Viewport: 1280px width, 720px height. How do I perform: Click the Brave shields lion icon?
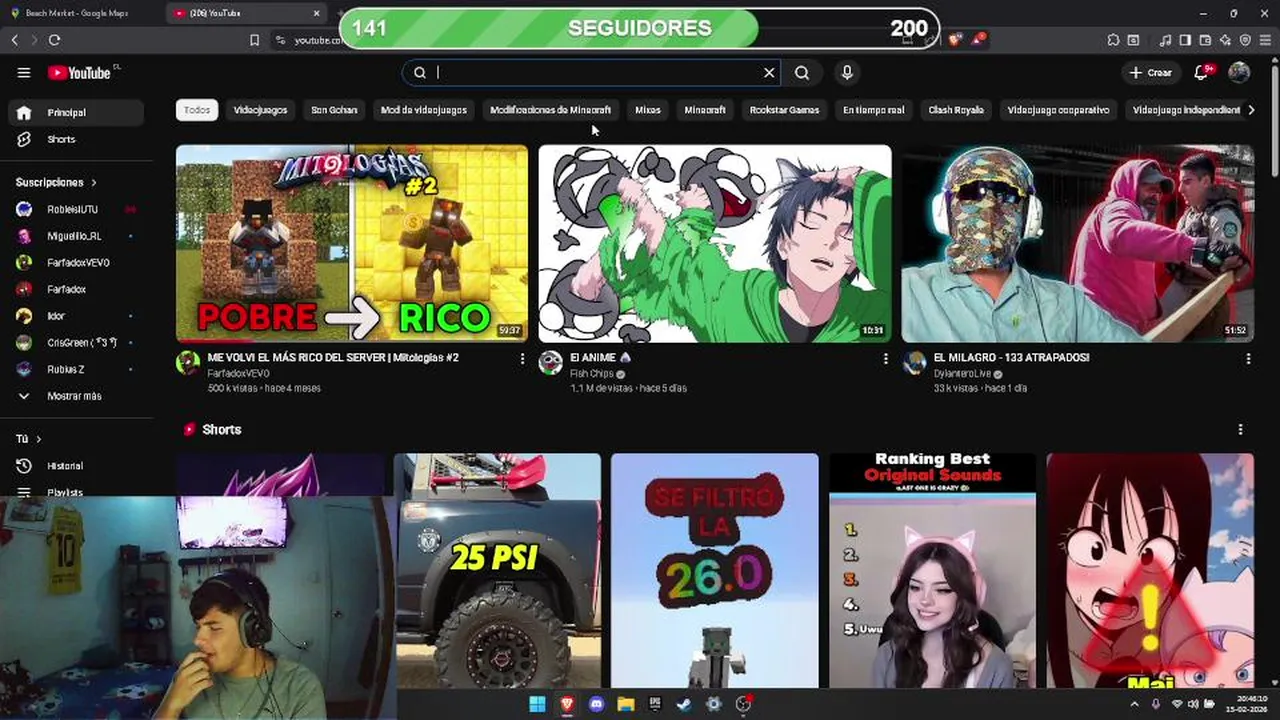coord(955,39)
